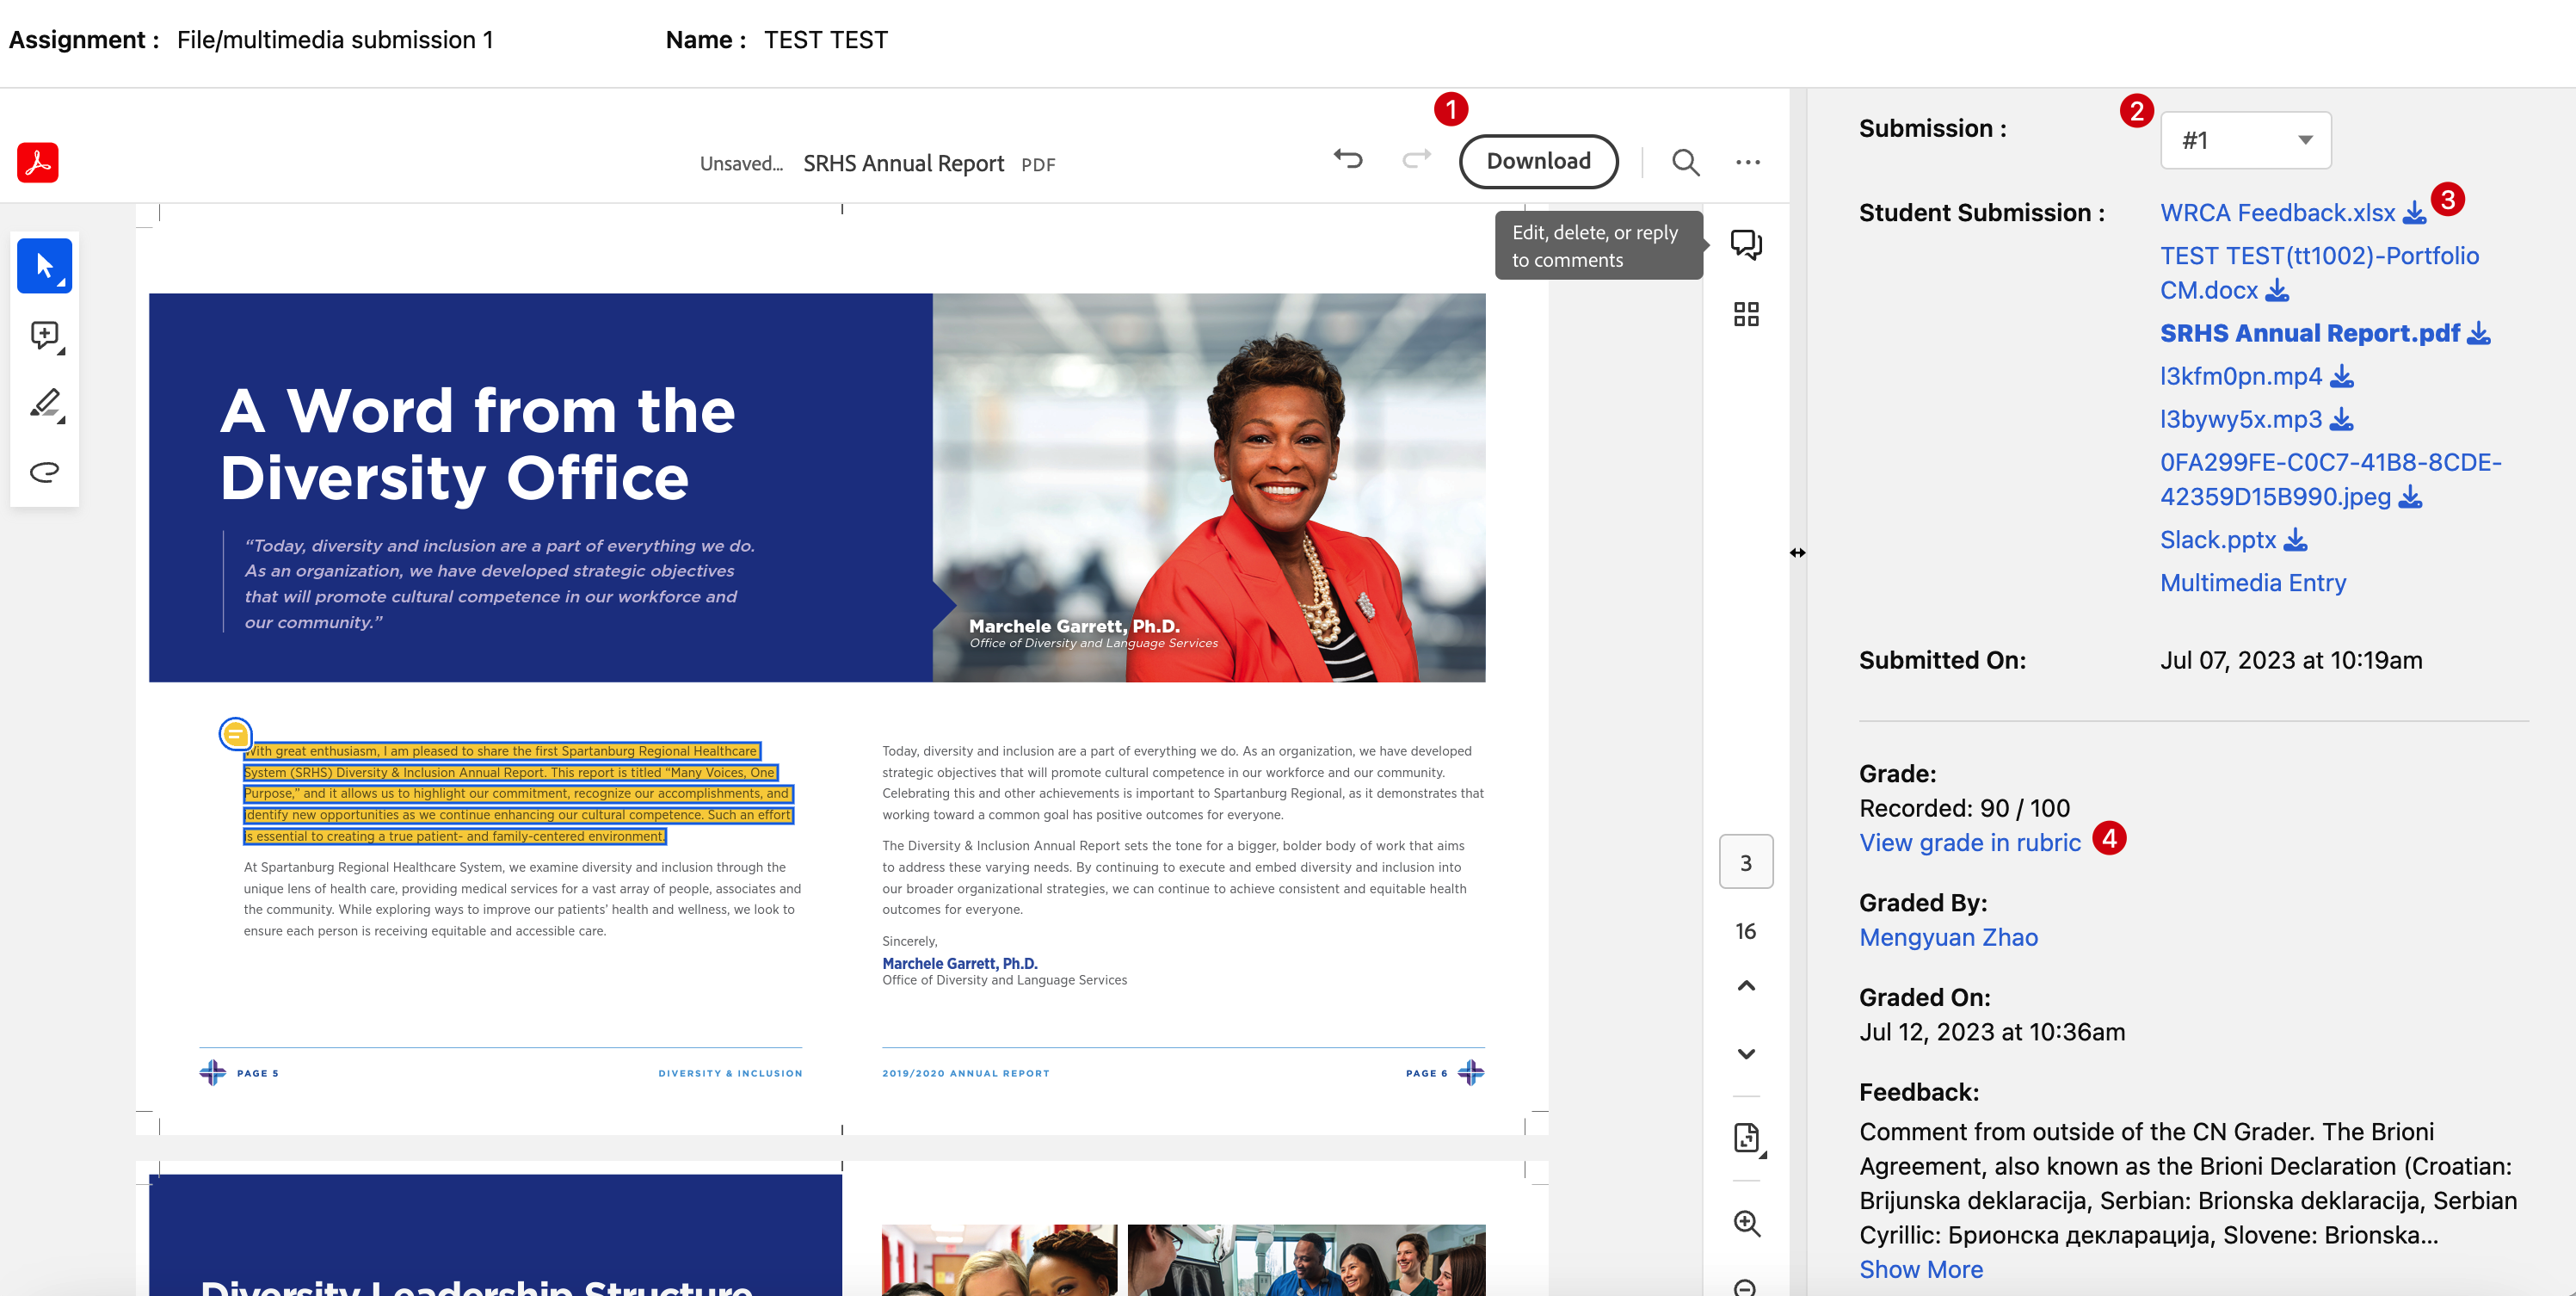Screen dimensions: 2576x1296
Task: Open the three-dot more options menu
Action: tap(1747, 162)
